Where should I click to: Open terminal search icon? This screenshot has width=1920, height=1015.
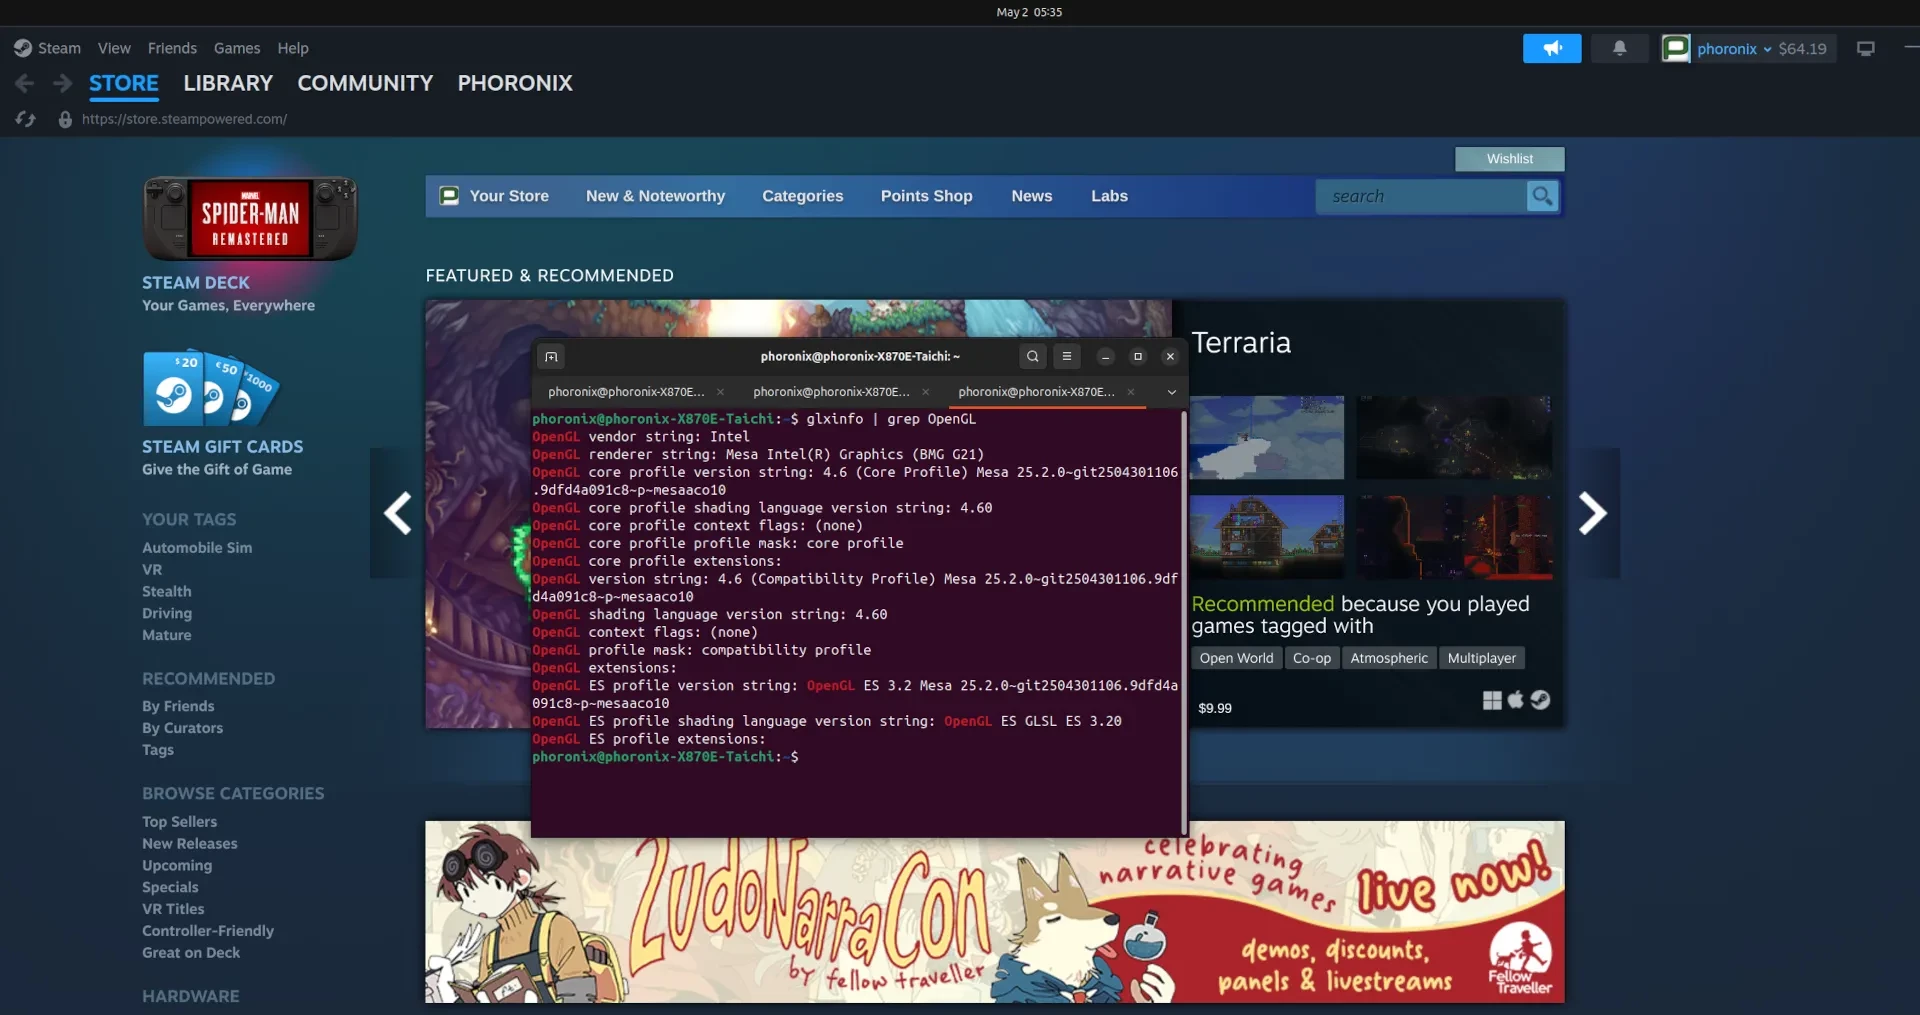click(1032, 356)
